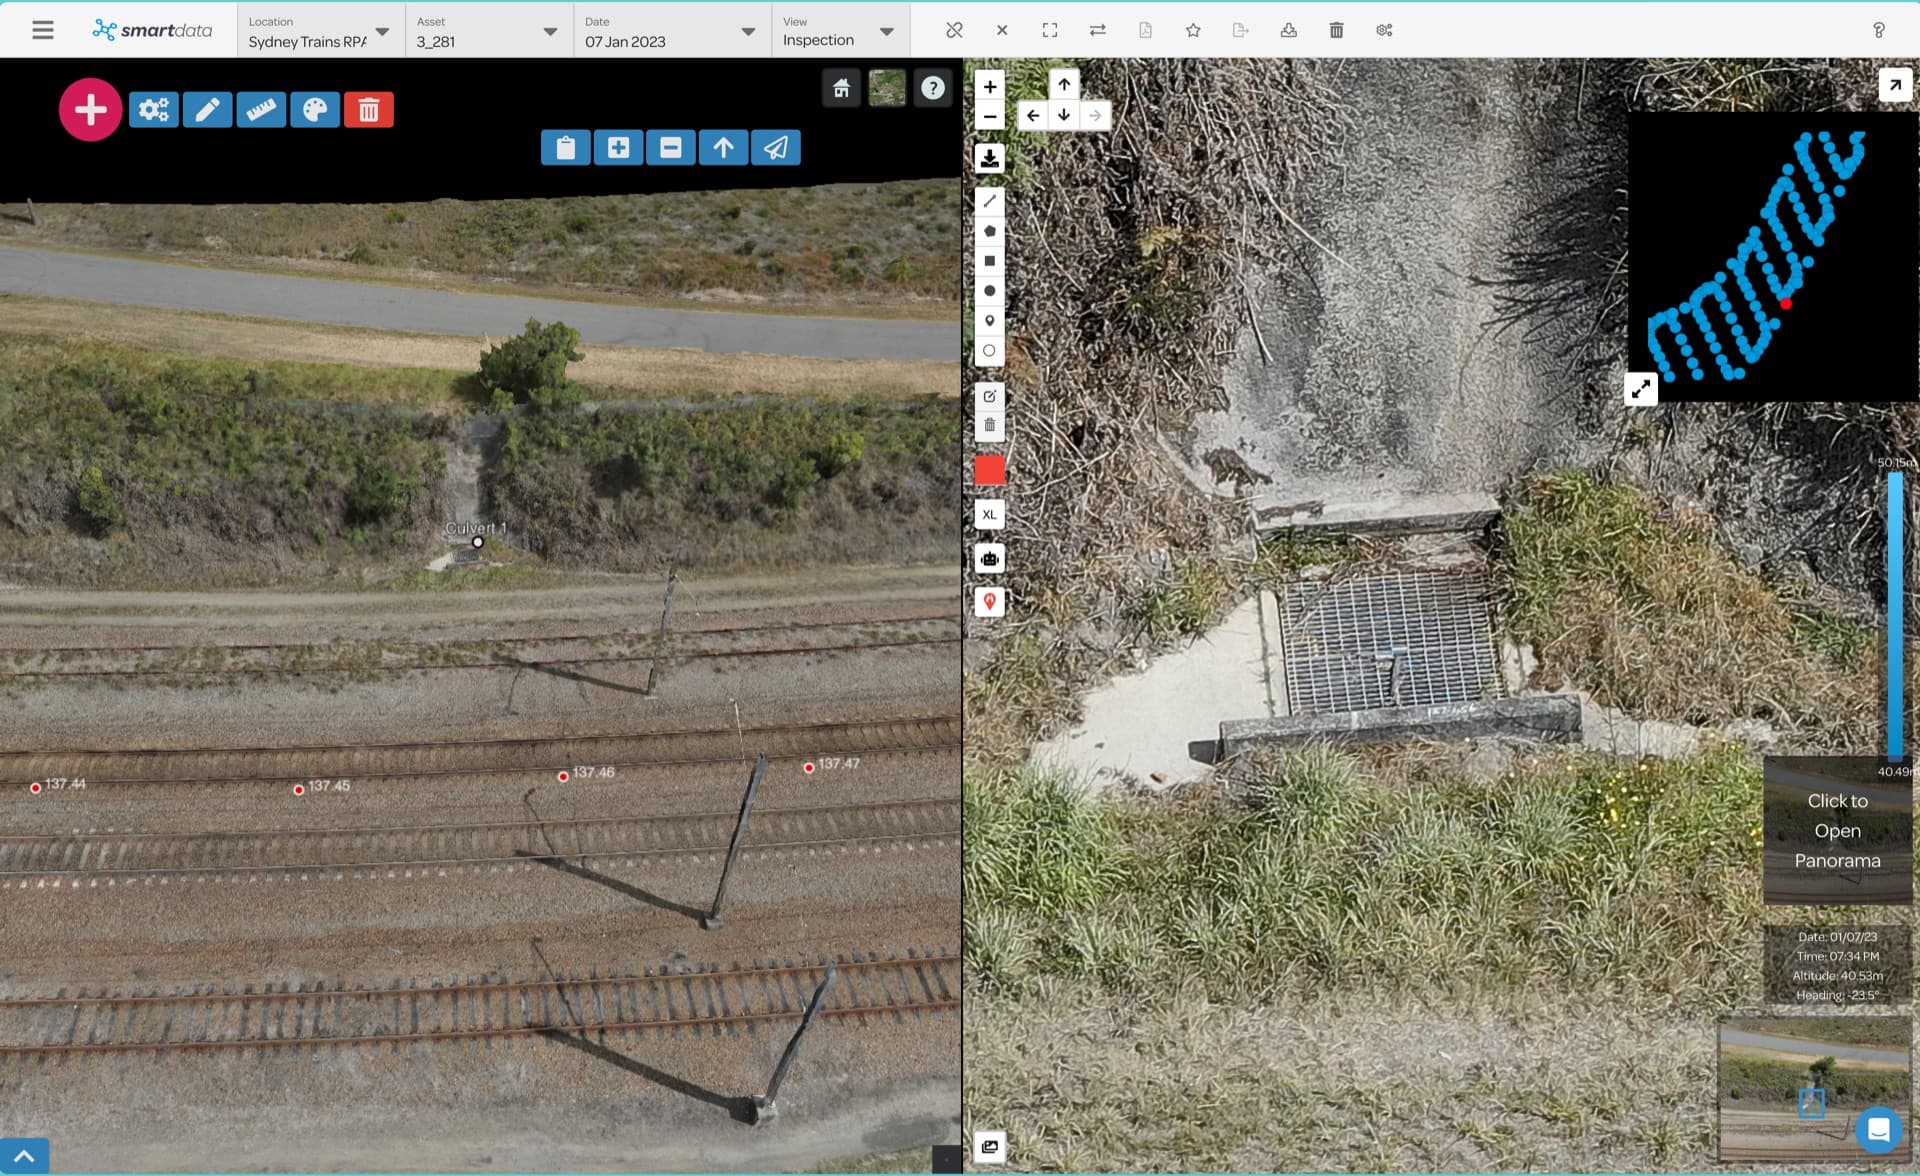Click the clipboard button in 3D toolbar
The image size is (1920, 1176).
566,148
